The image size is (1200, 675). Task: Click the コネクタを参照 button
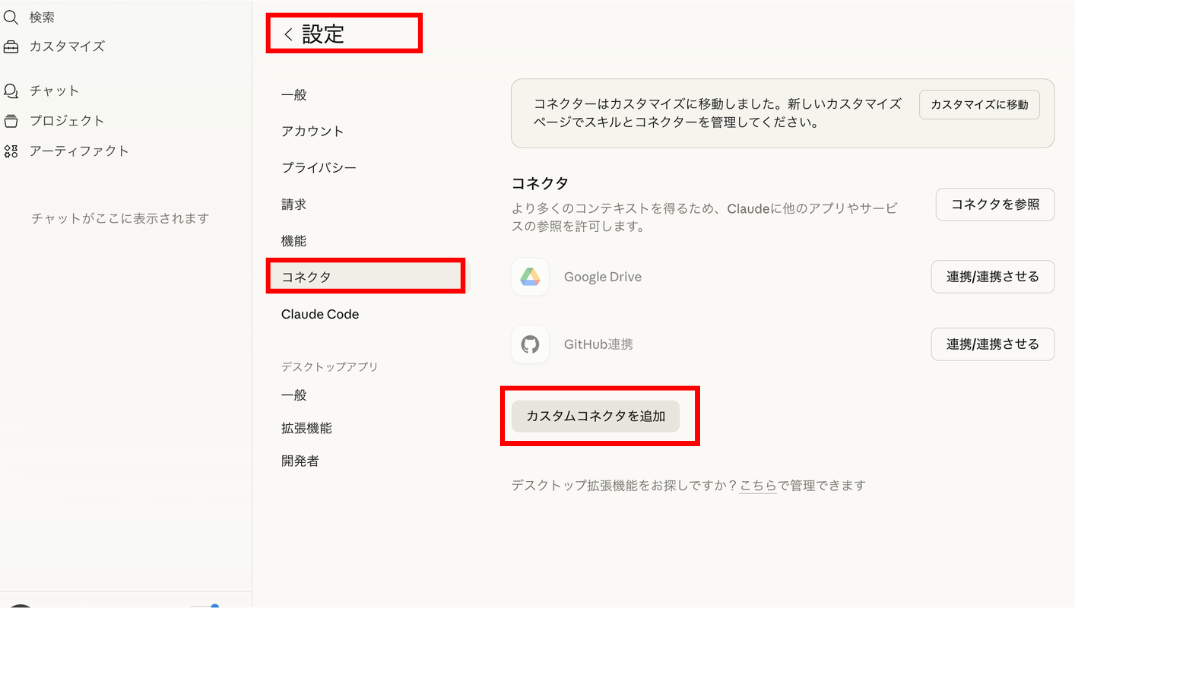pos(994,204)
